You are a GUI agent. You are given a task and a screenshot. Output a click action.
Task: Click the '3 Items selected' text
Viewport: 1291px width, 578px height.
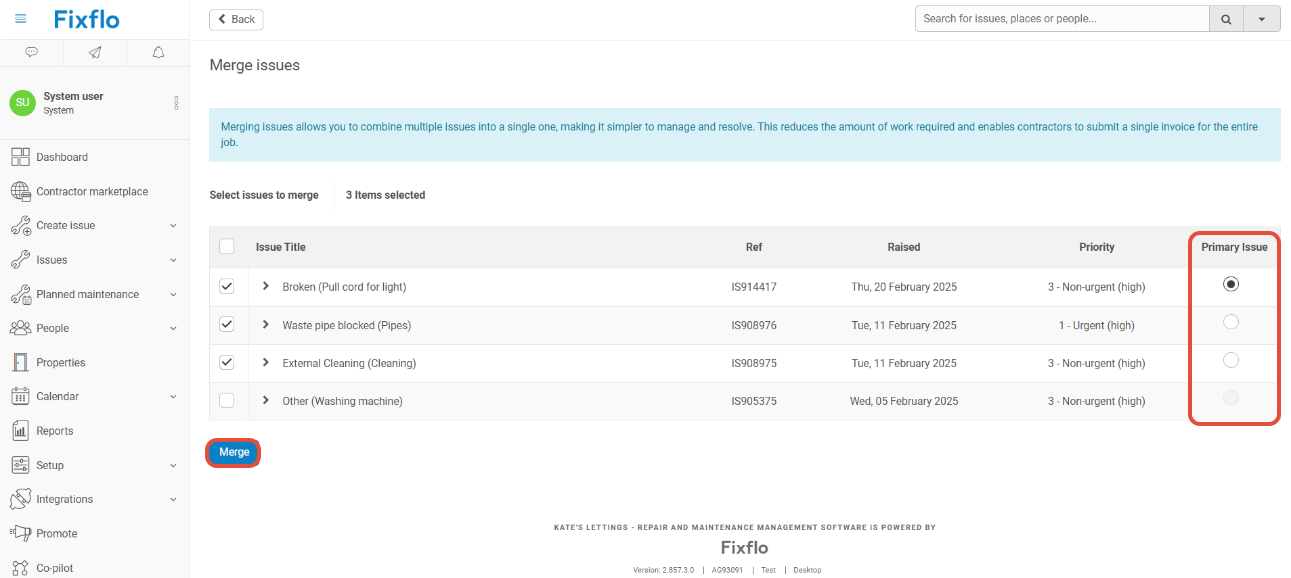pyautogui.click(x=385, y=195)
